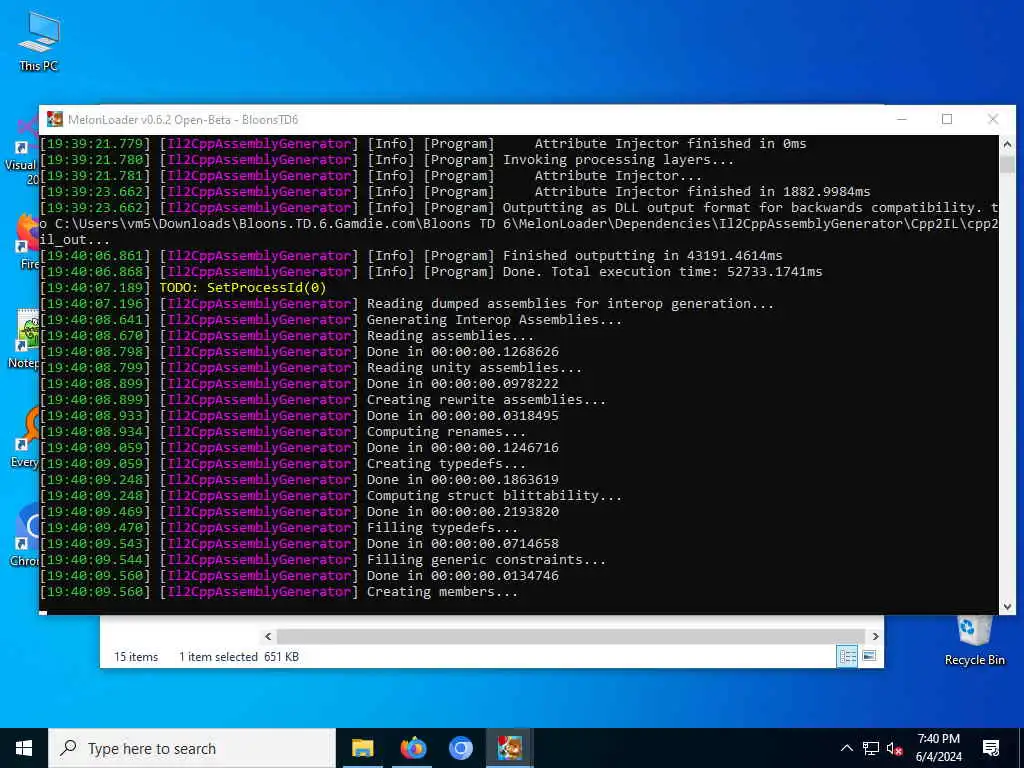Open the muted volume tray icon

894,748
